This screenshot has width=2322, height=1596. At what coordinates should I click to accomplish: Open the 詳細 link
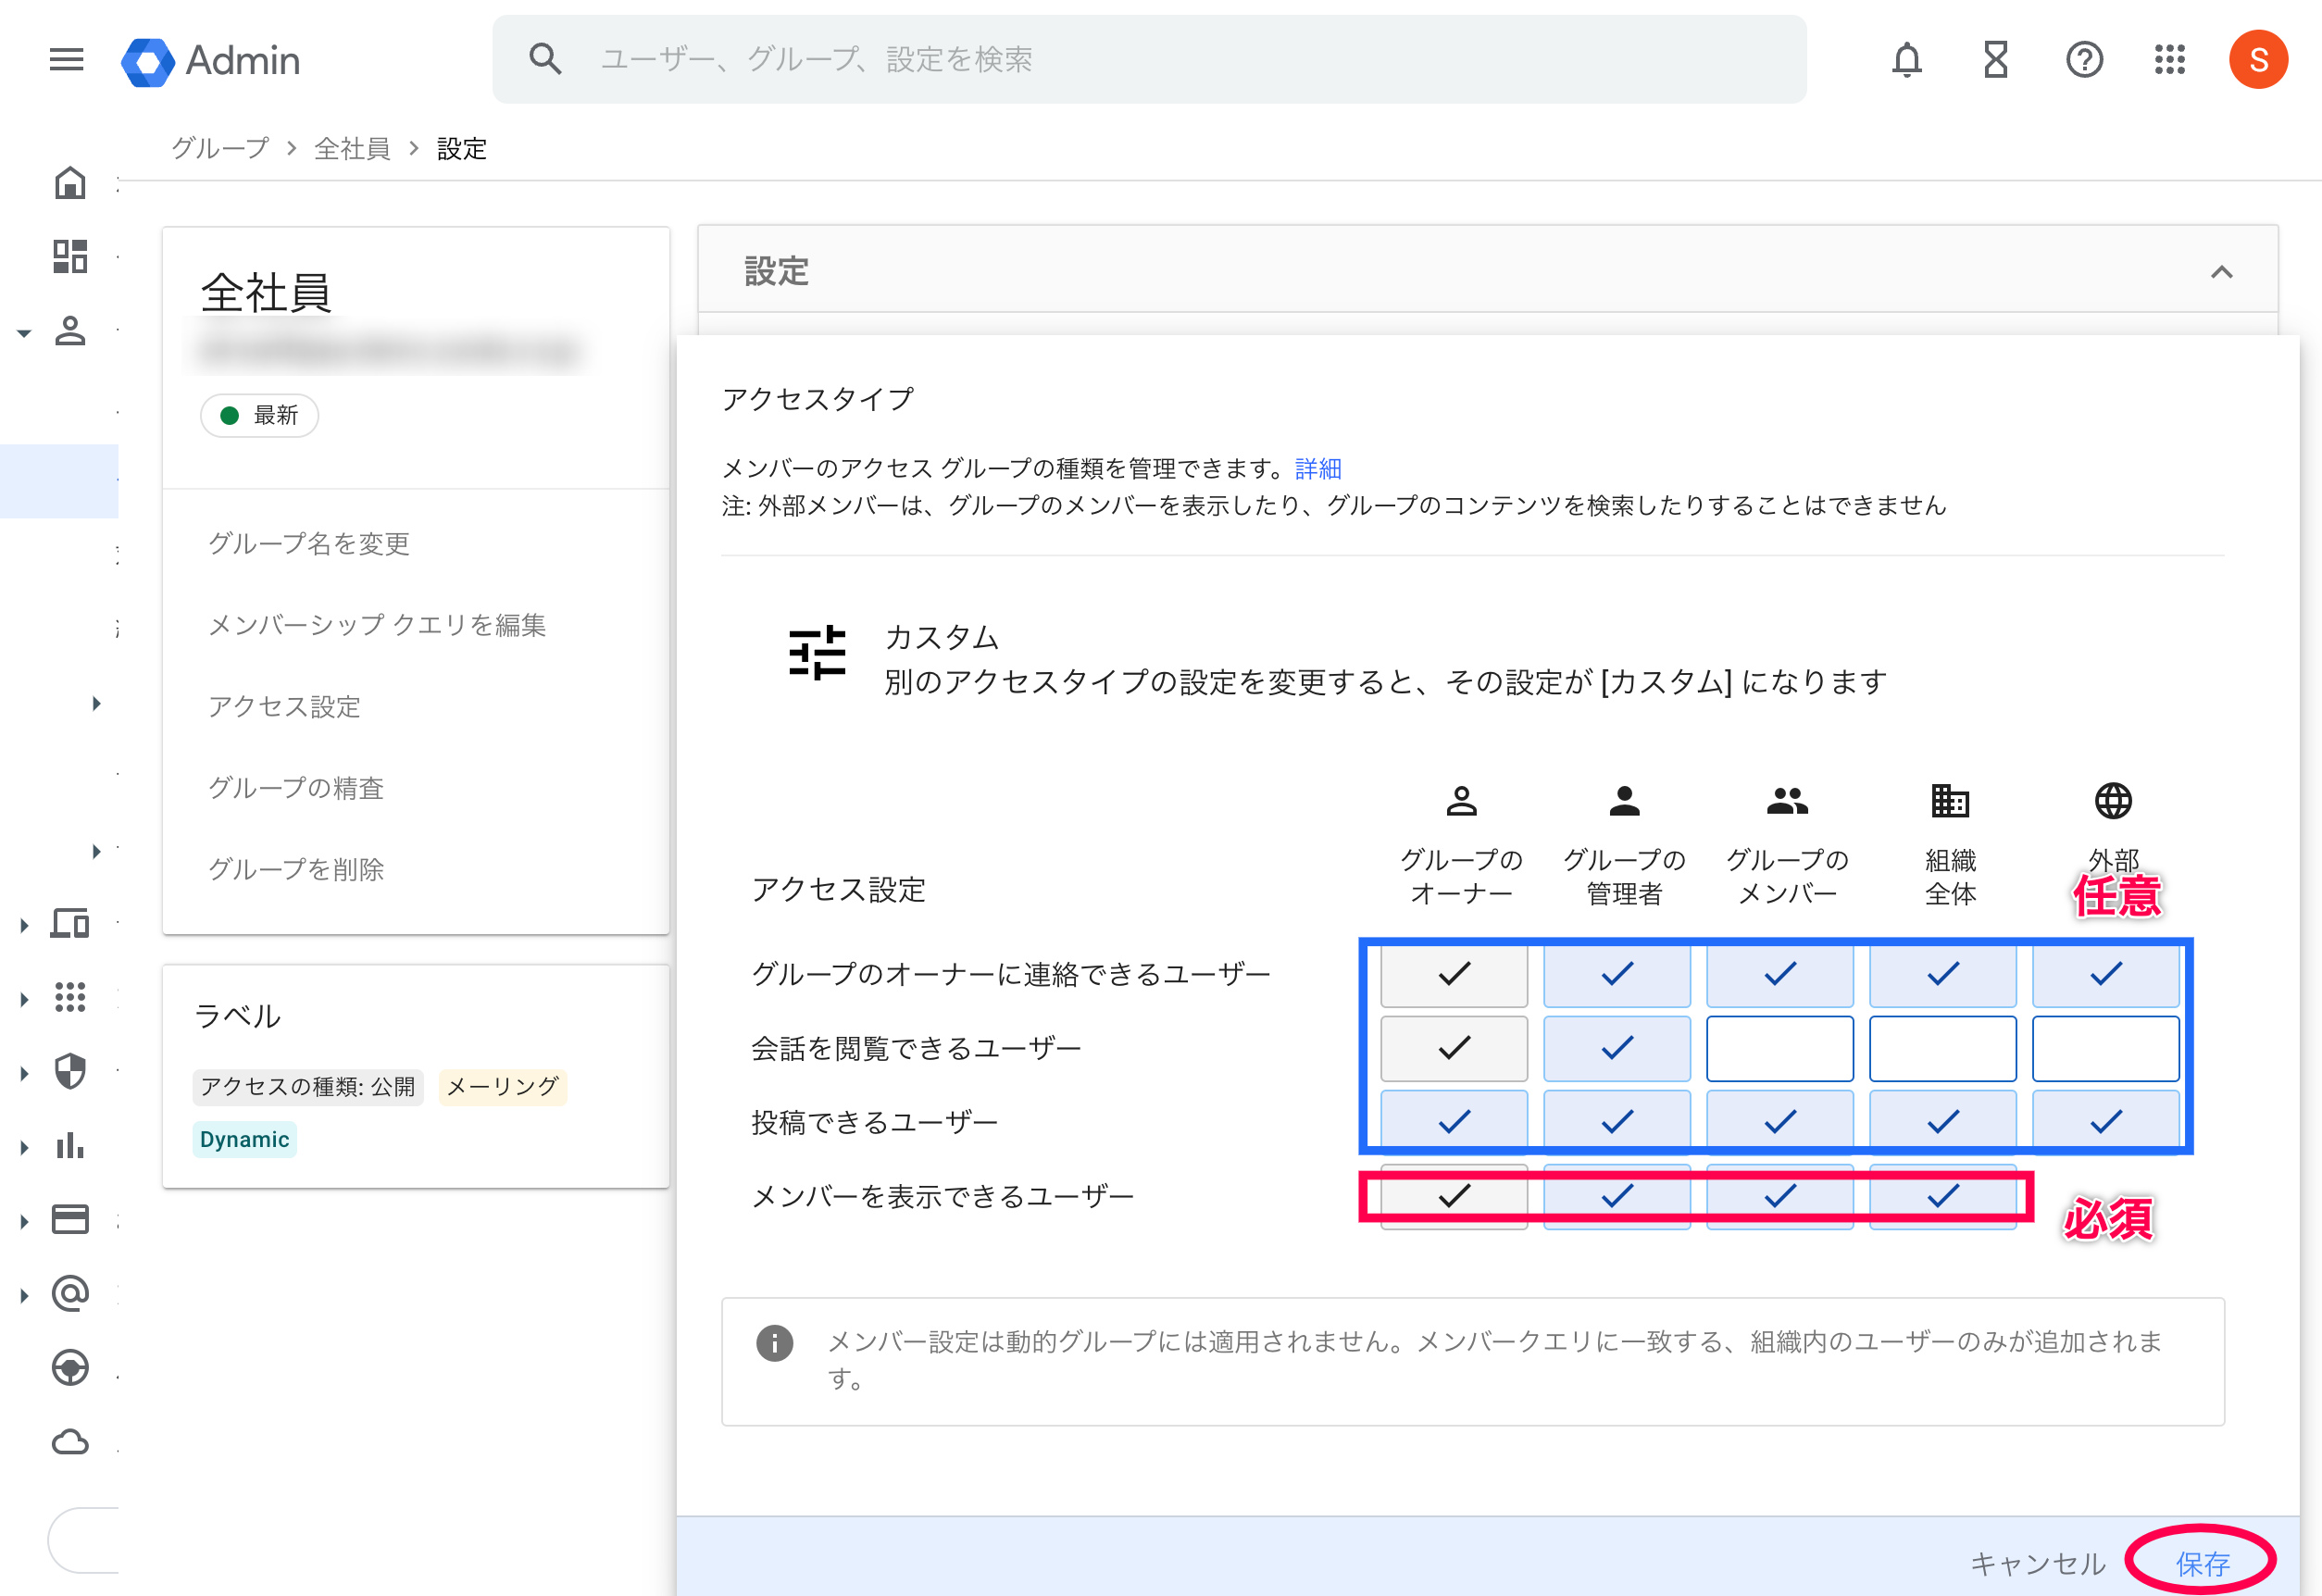coord(1318,468)
